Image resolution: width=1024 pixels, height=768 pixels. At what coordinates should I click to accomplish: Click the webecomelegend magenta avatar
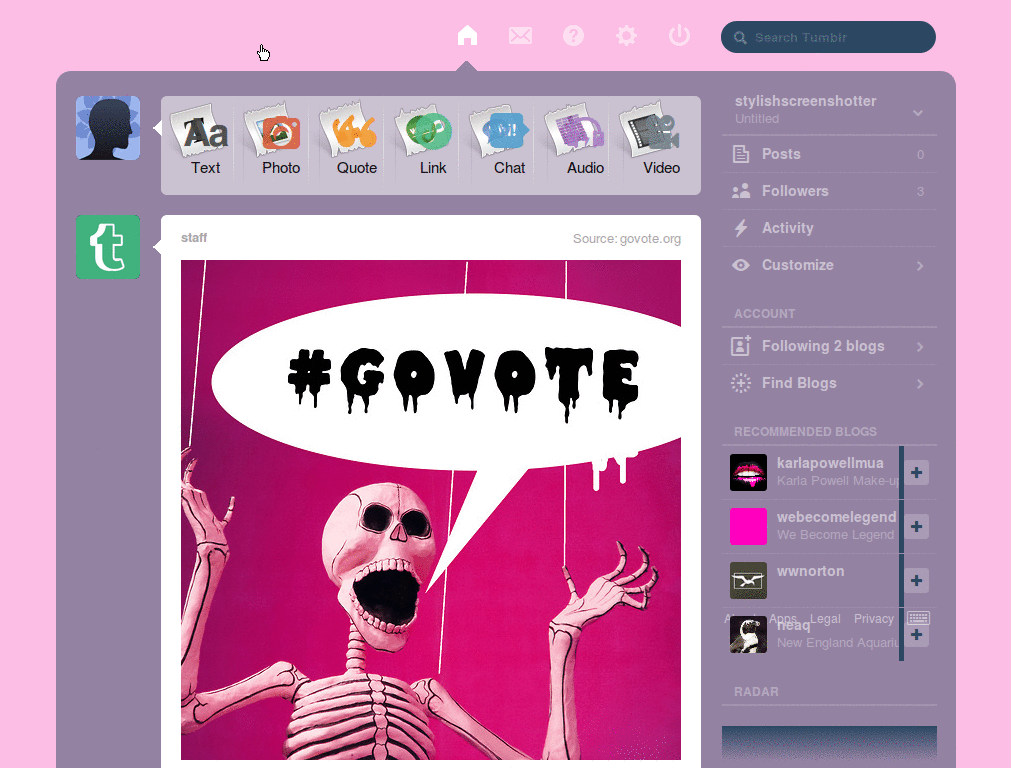click(x=748, y=526)
